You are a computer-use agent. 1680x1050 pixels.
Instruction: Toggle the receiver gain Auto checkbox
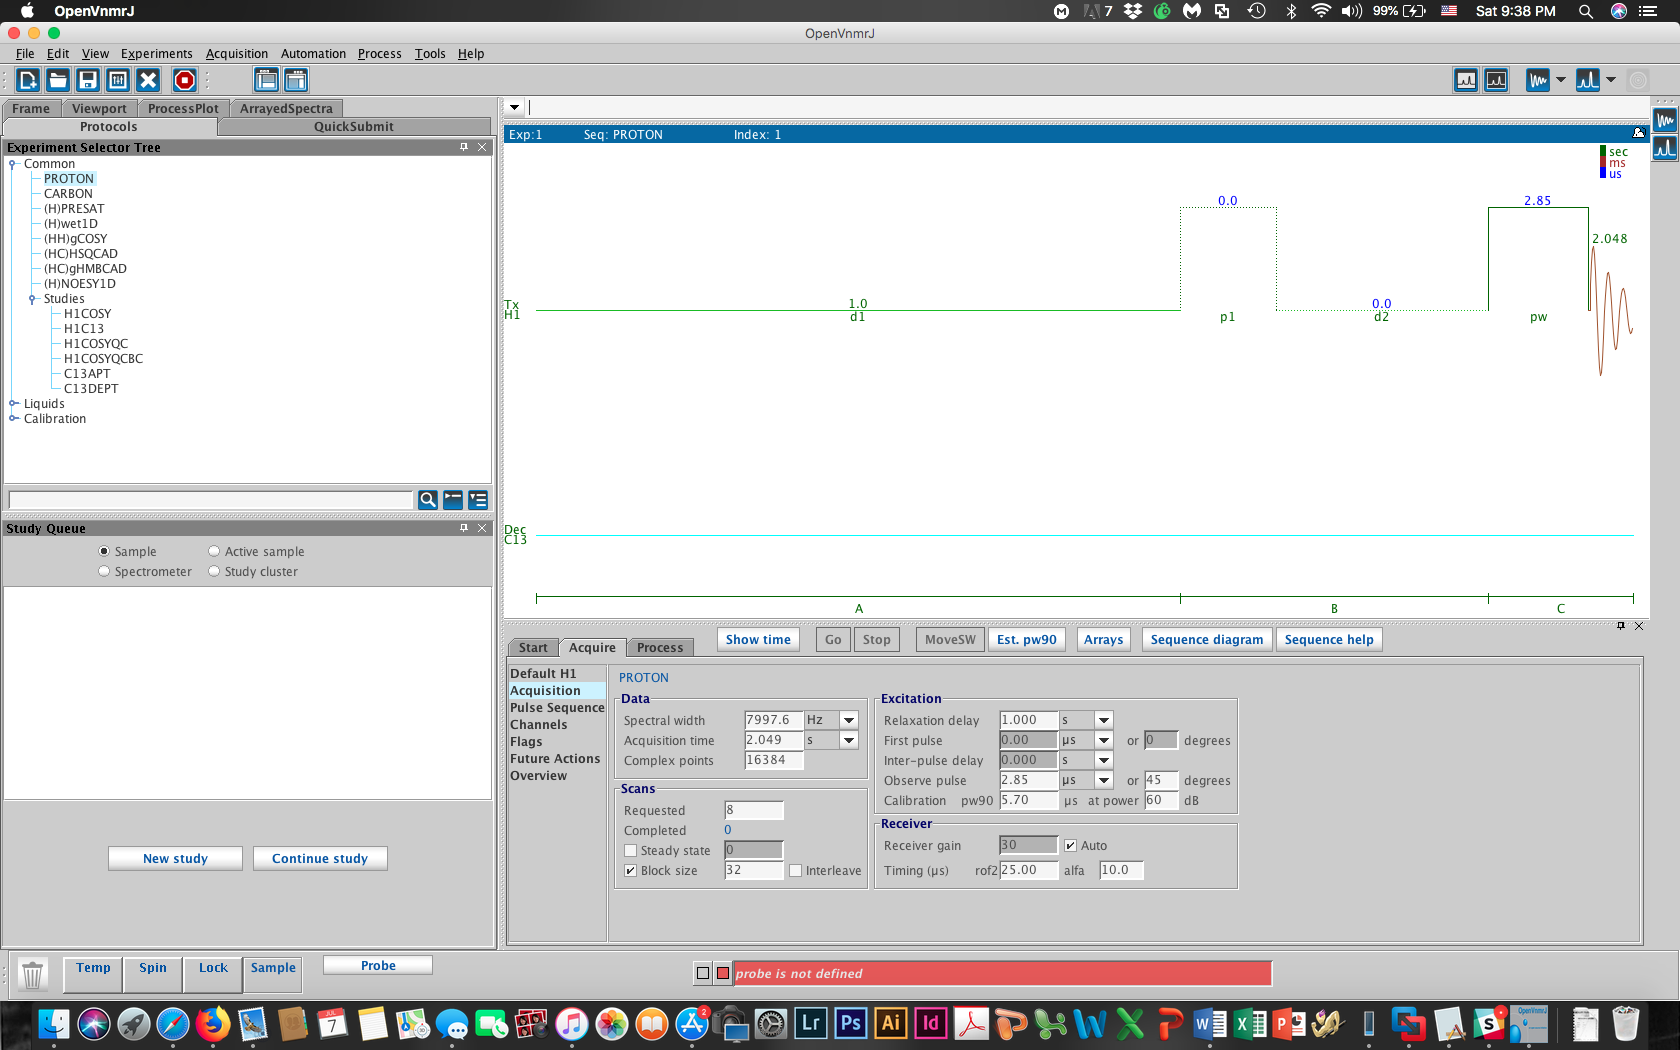[1071, 846]
